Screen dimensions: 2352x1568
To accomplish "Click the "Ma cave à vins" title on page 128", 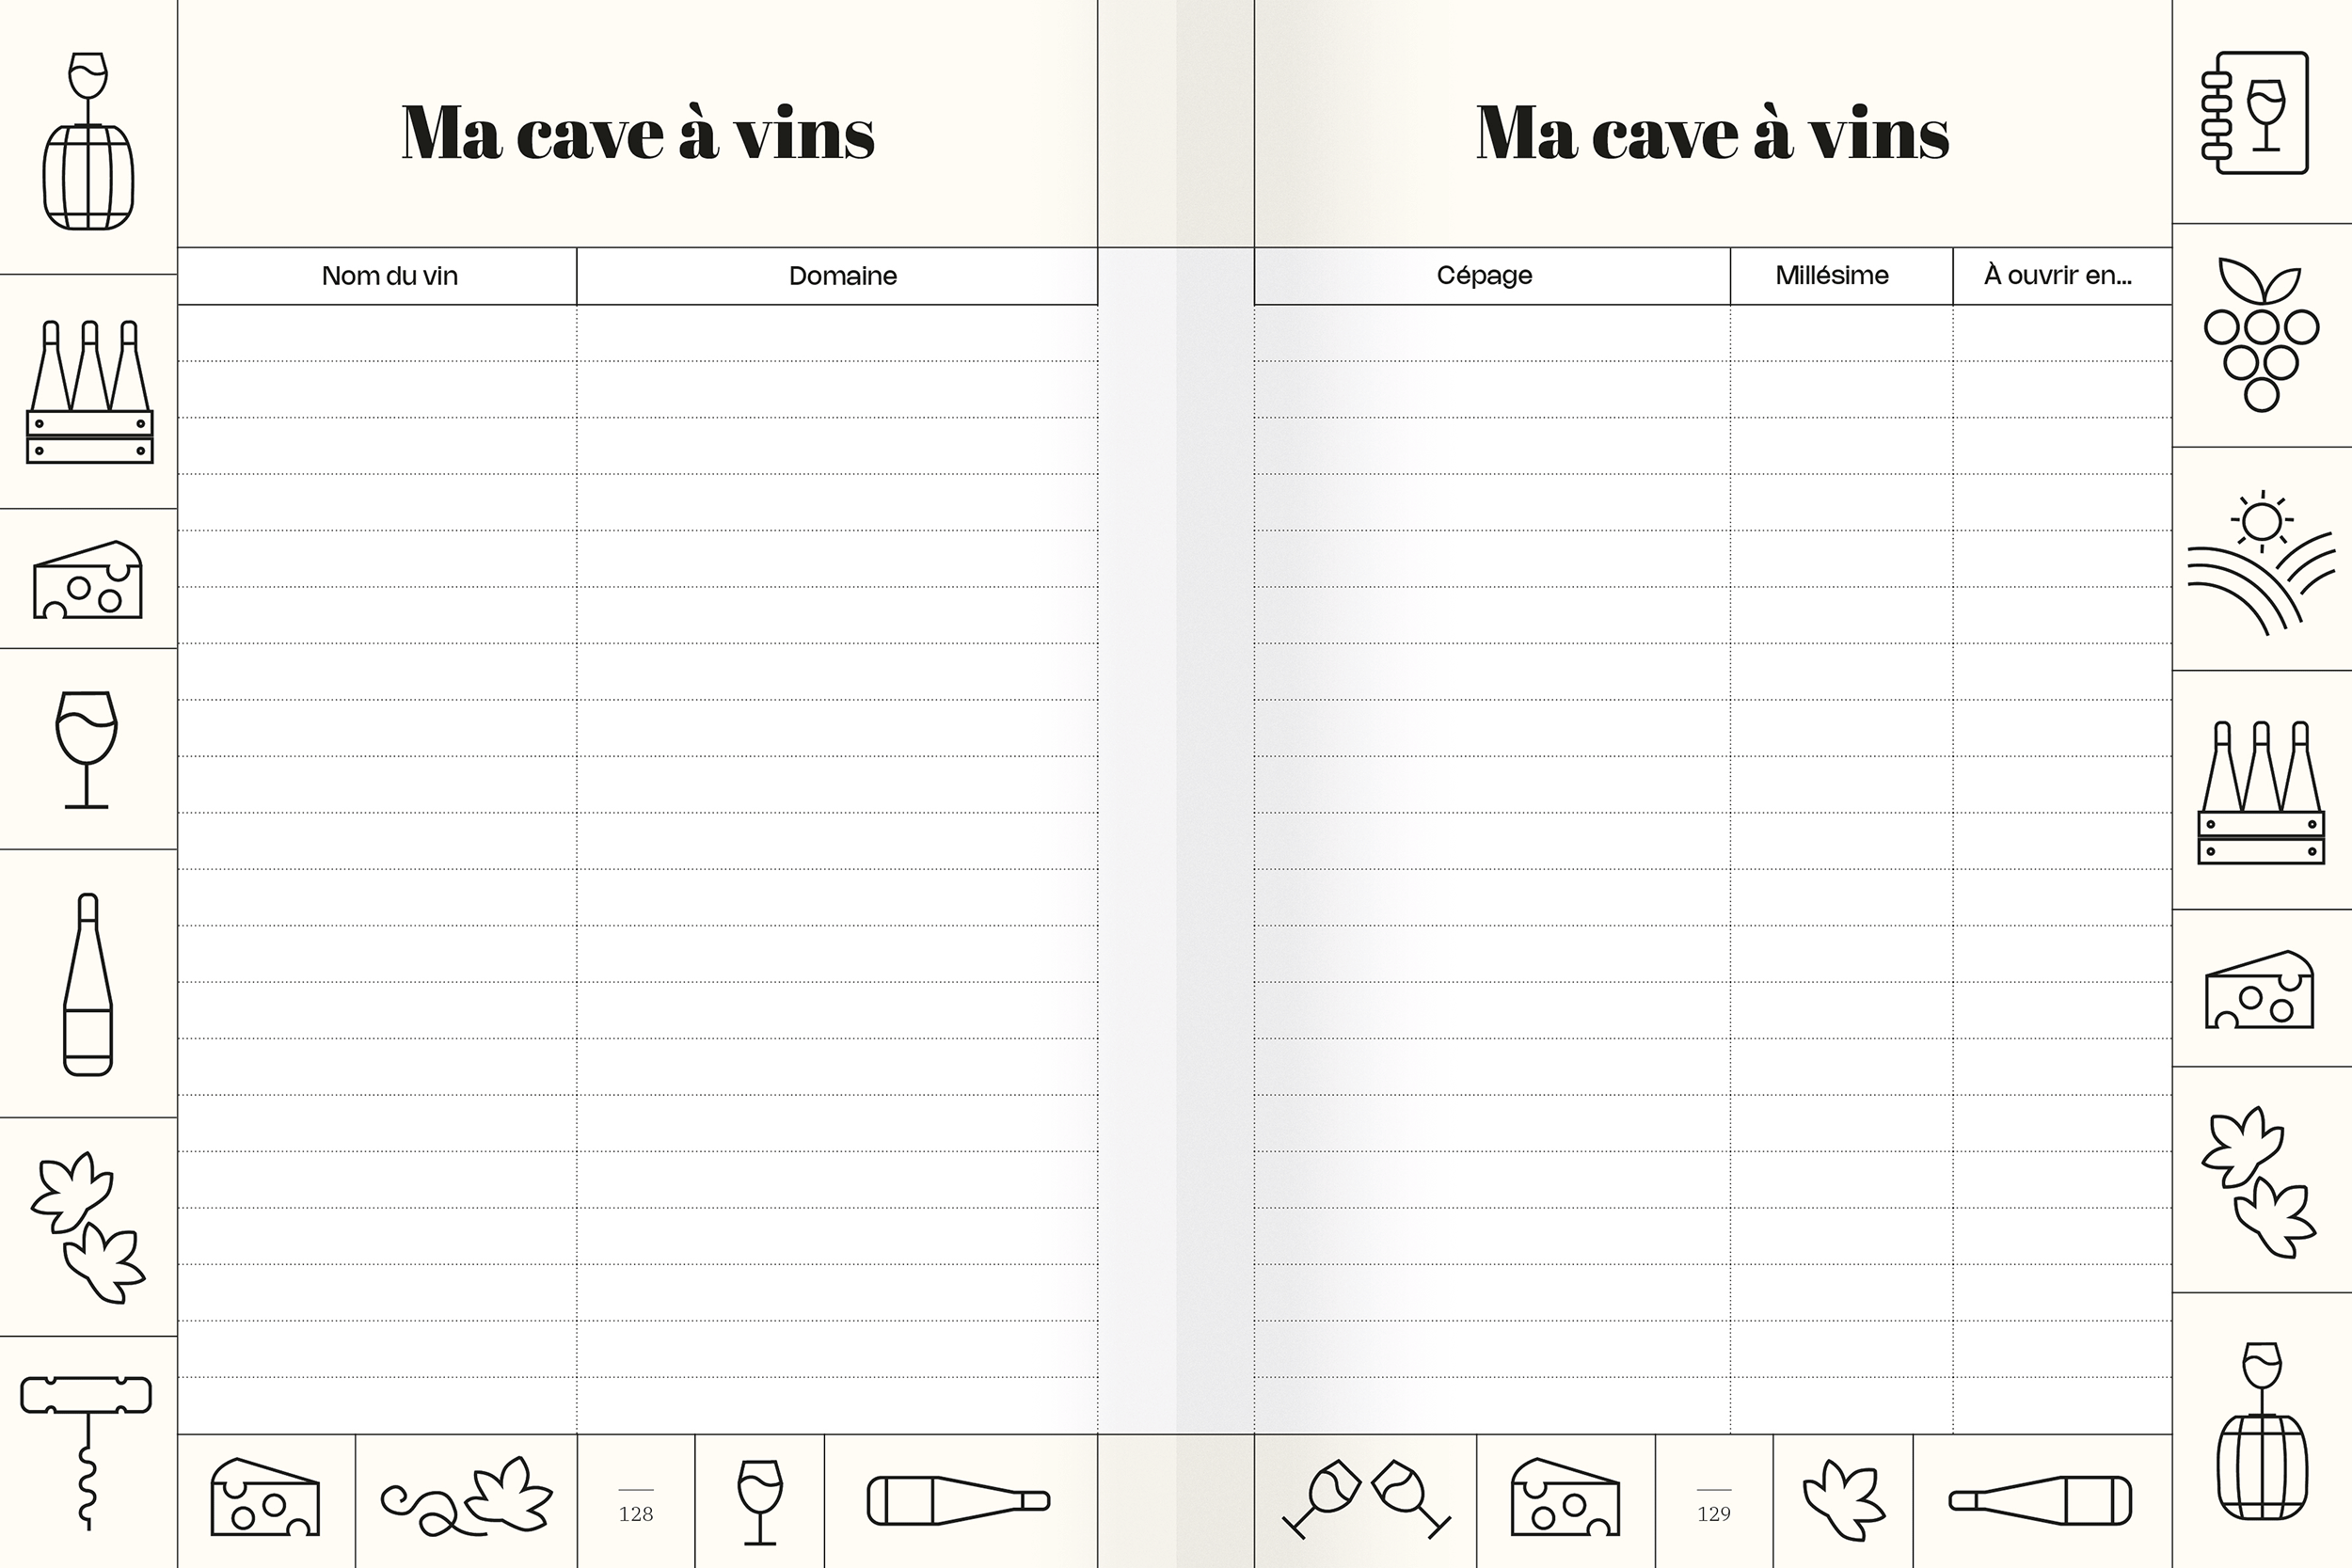I will pyautogui.click(x=638, y=132).
